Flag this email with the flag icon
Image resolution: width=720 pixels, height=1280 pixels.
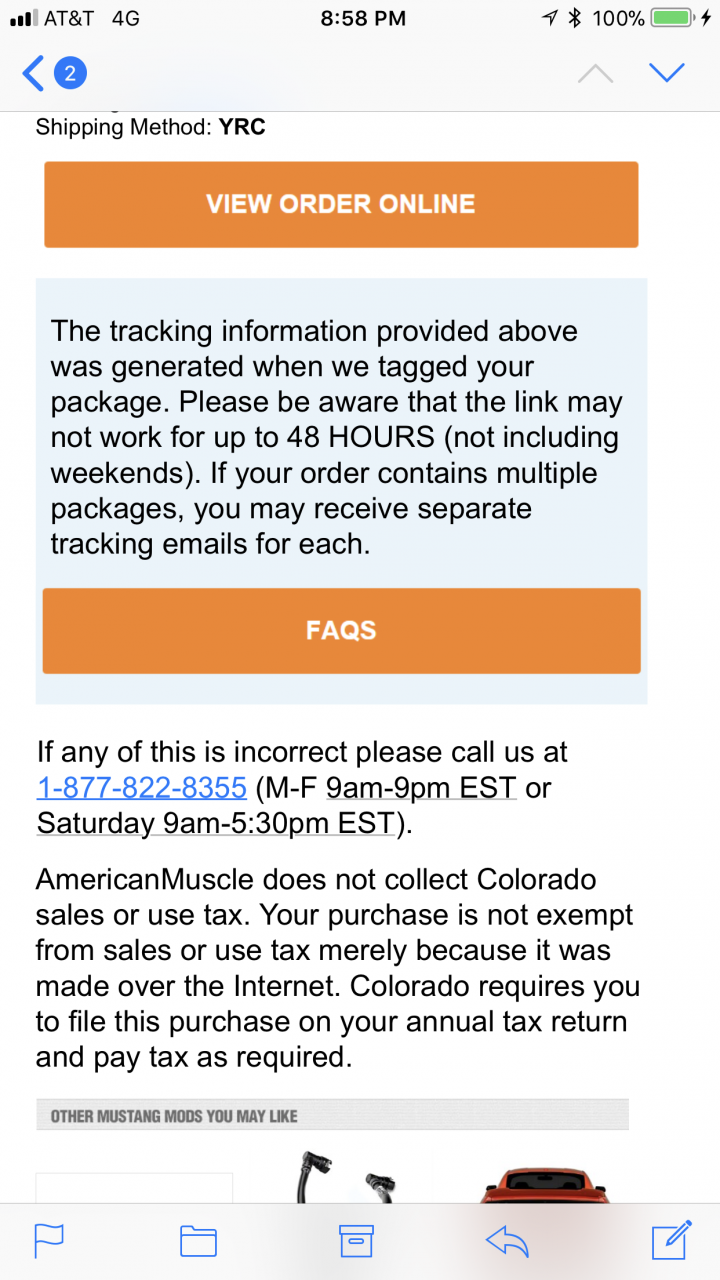[49, 1240]
